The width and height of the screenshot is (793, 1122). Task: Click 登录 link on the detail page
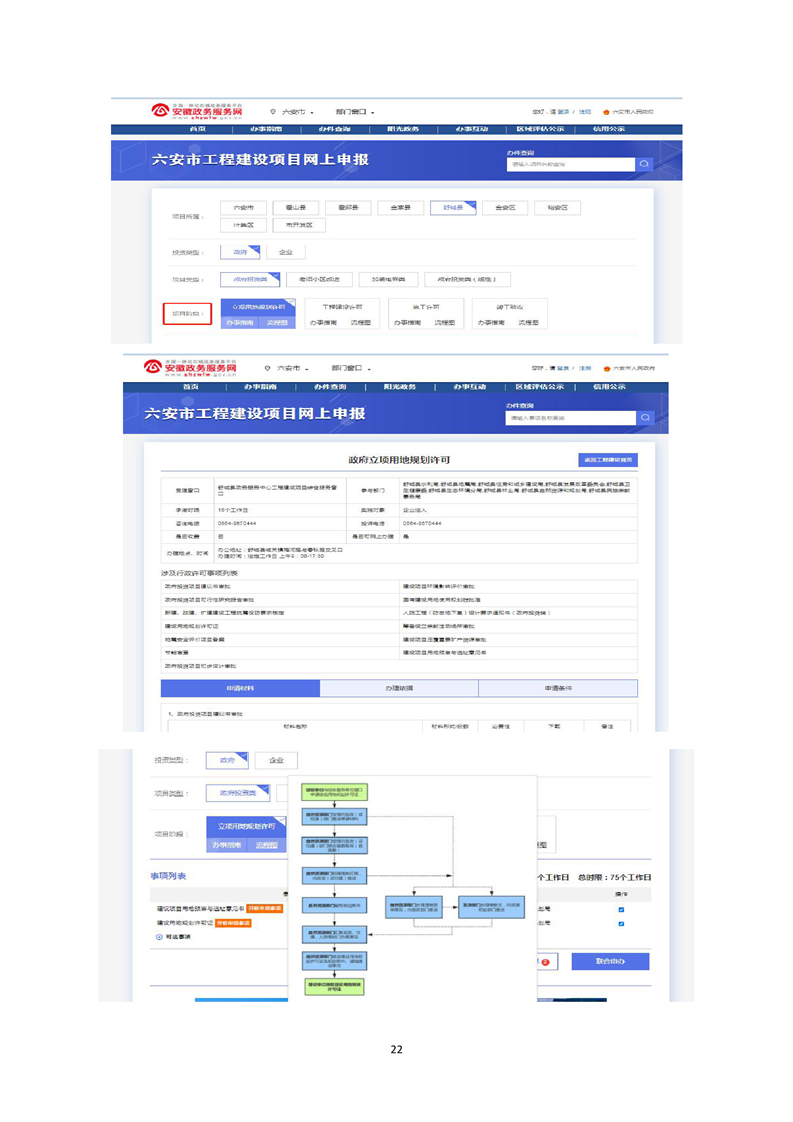[x=563, y=369]
